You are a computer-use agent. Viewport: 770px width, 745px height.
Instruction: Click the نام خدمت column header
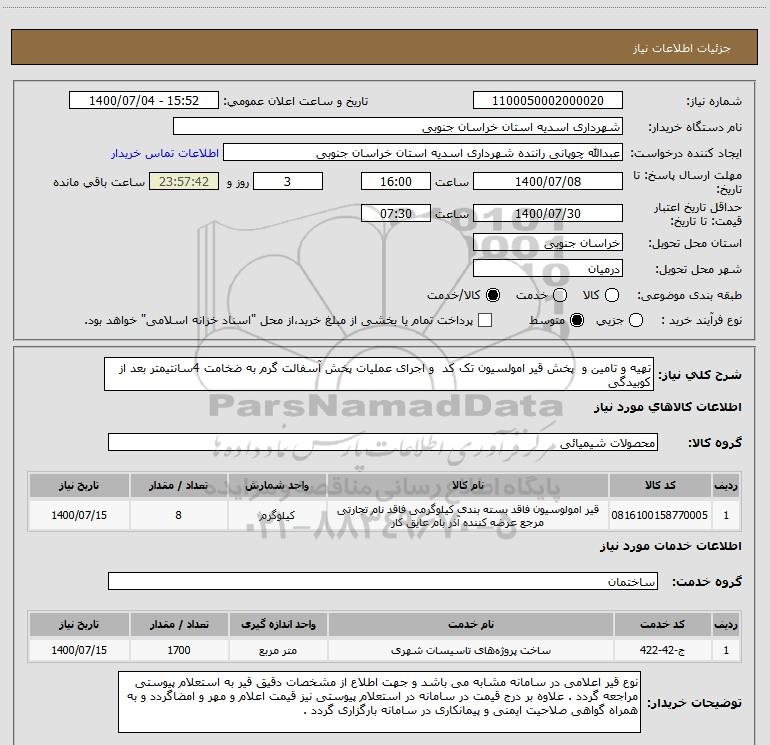pos(470,624)
